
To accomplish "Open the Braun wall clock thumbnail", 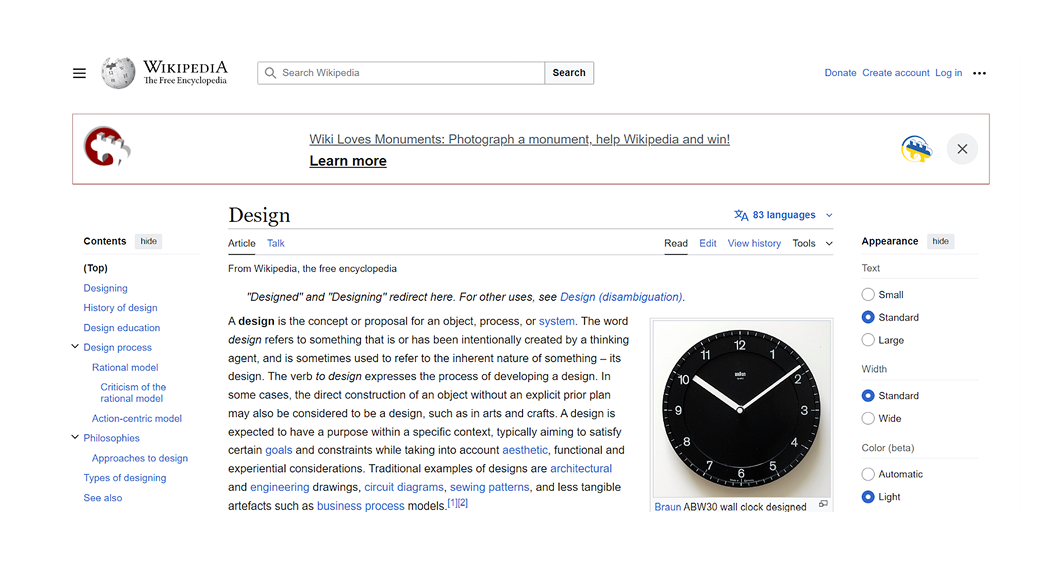I will coord(742,409).
